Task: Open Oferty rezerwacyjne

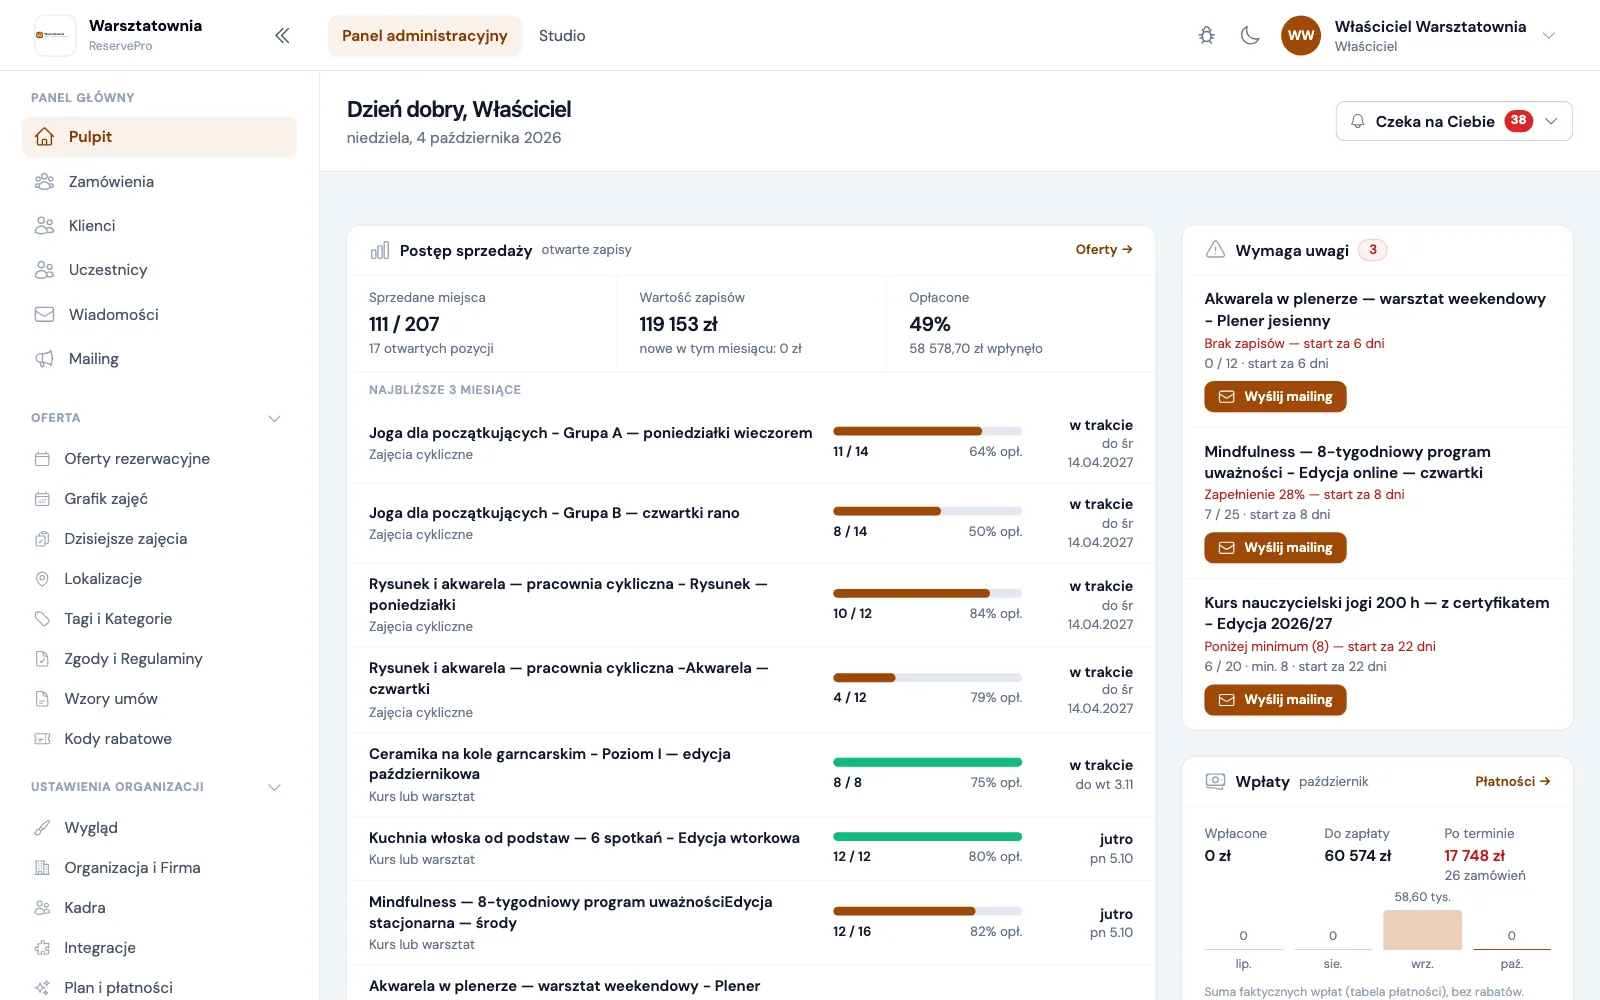Action: pos(159,459)
